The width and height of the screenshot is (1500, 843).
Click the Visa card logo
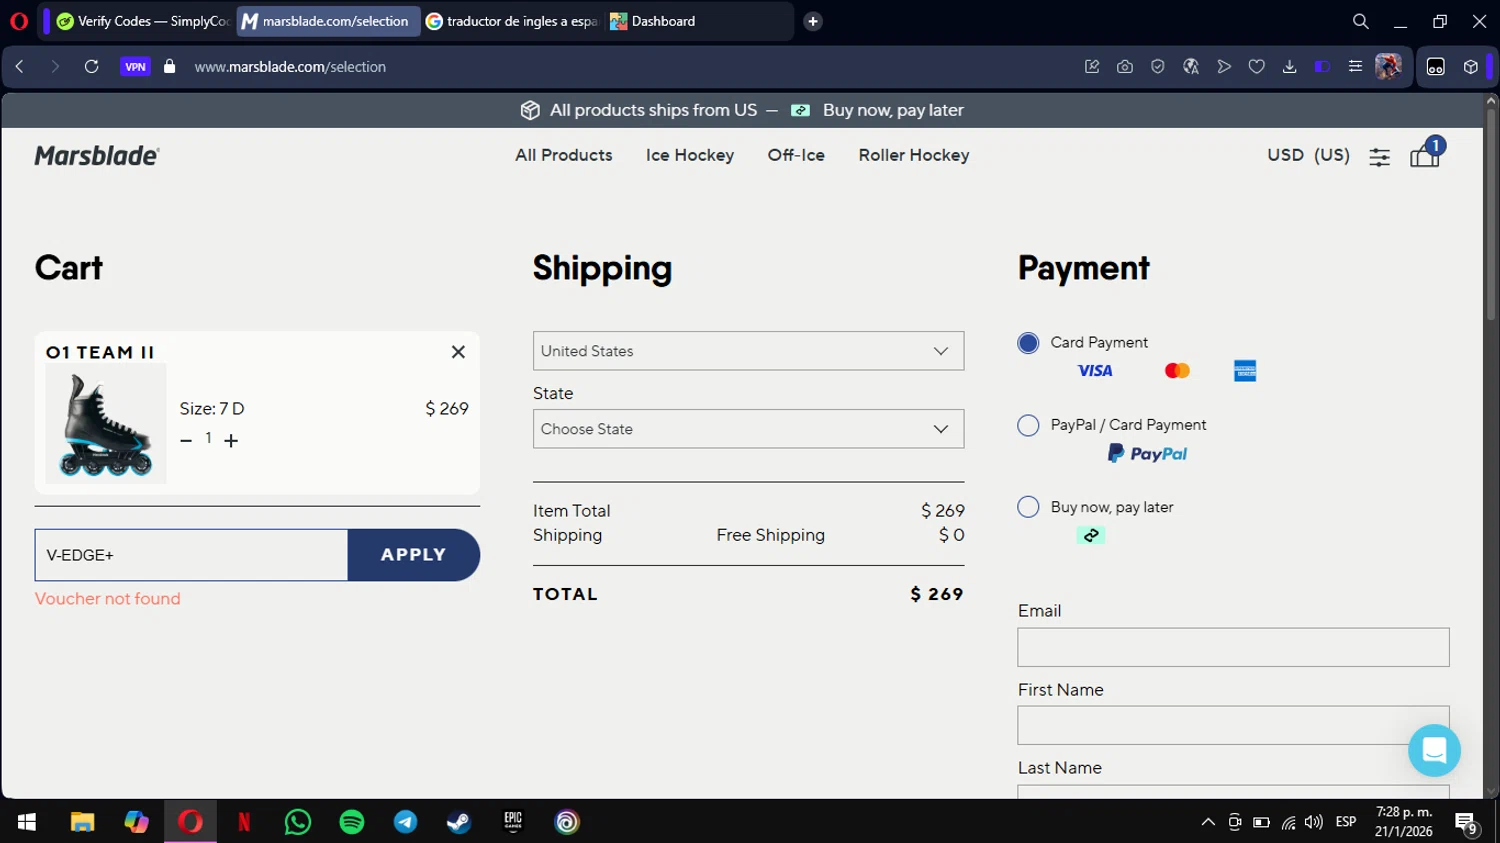tap(1095, 371)
